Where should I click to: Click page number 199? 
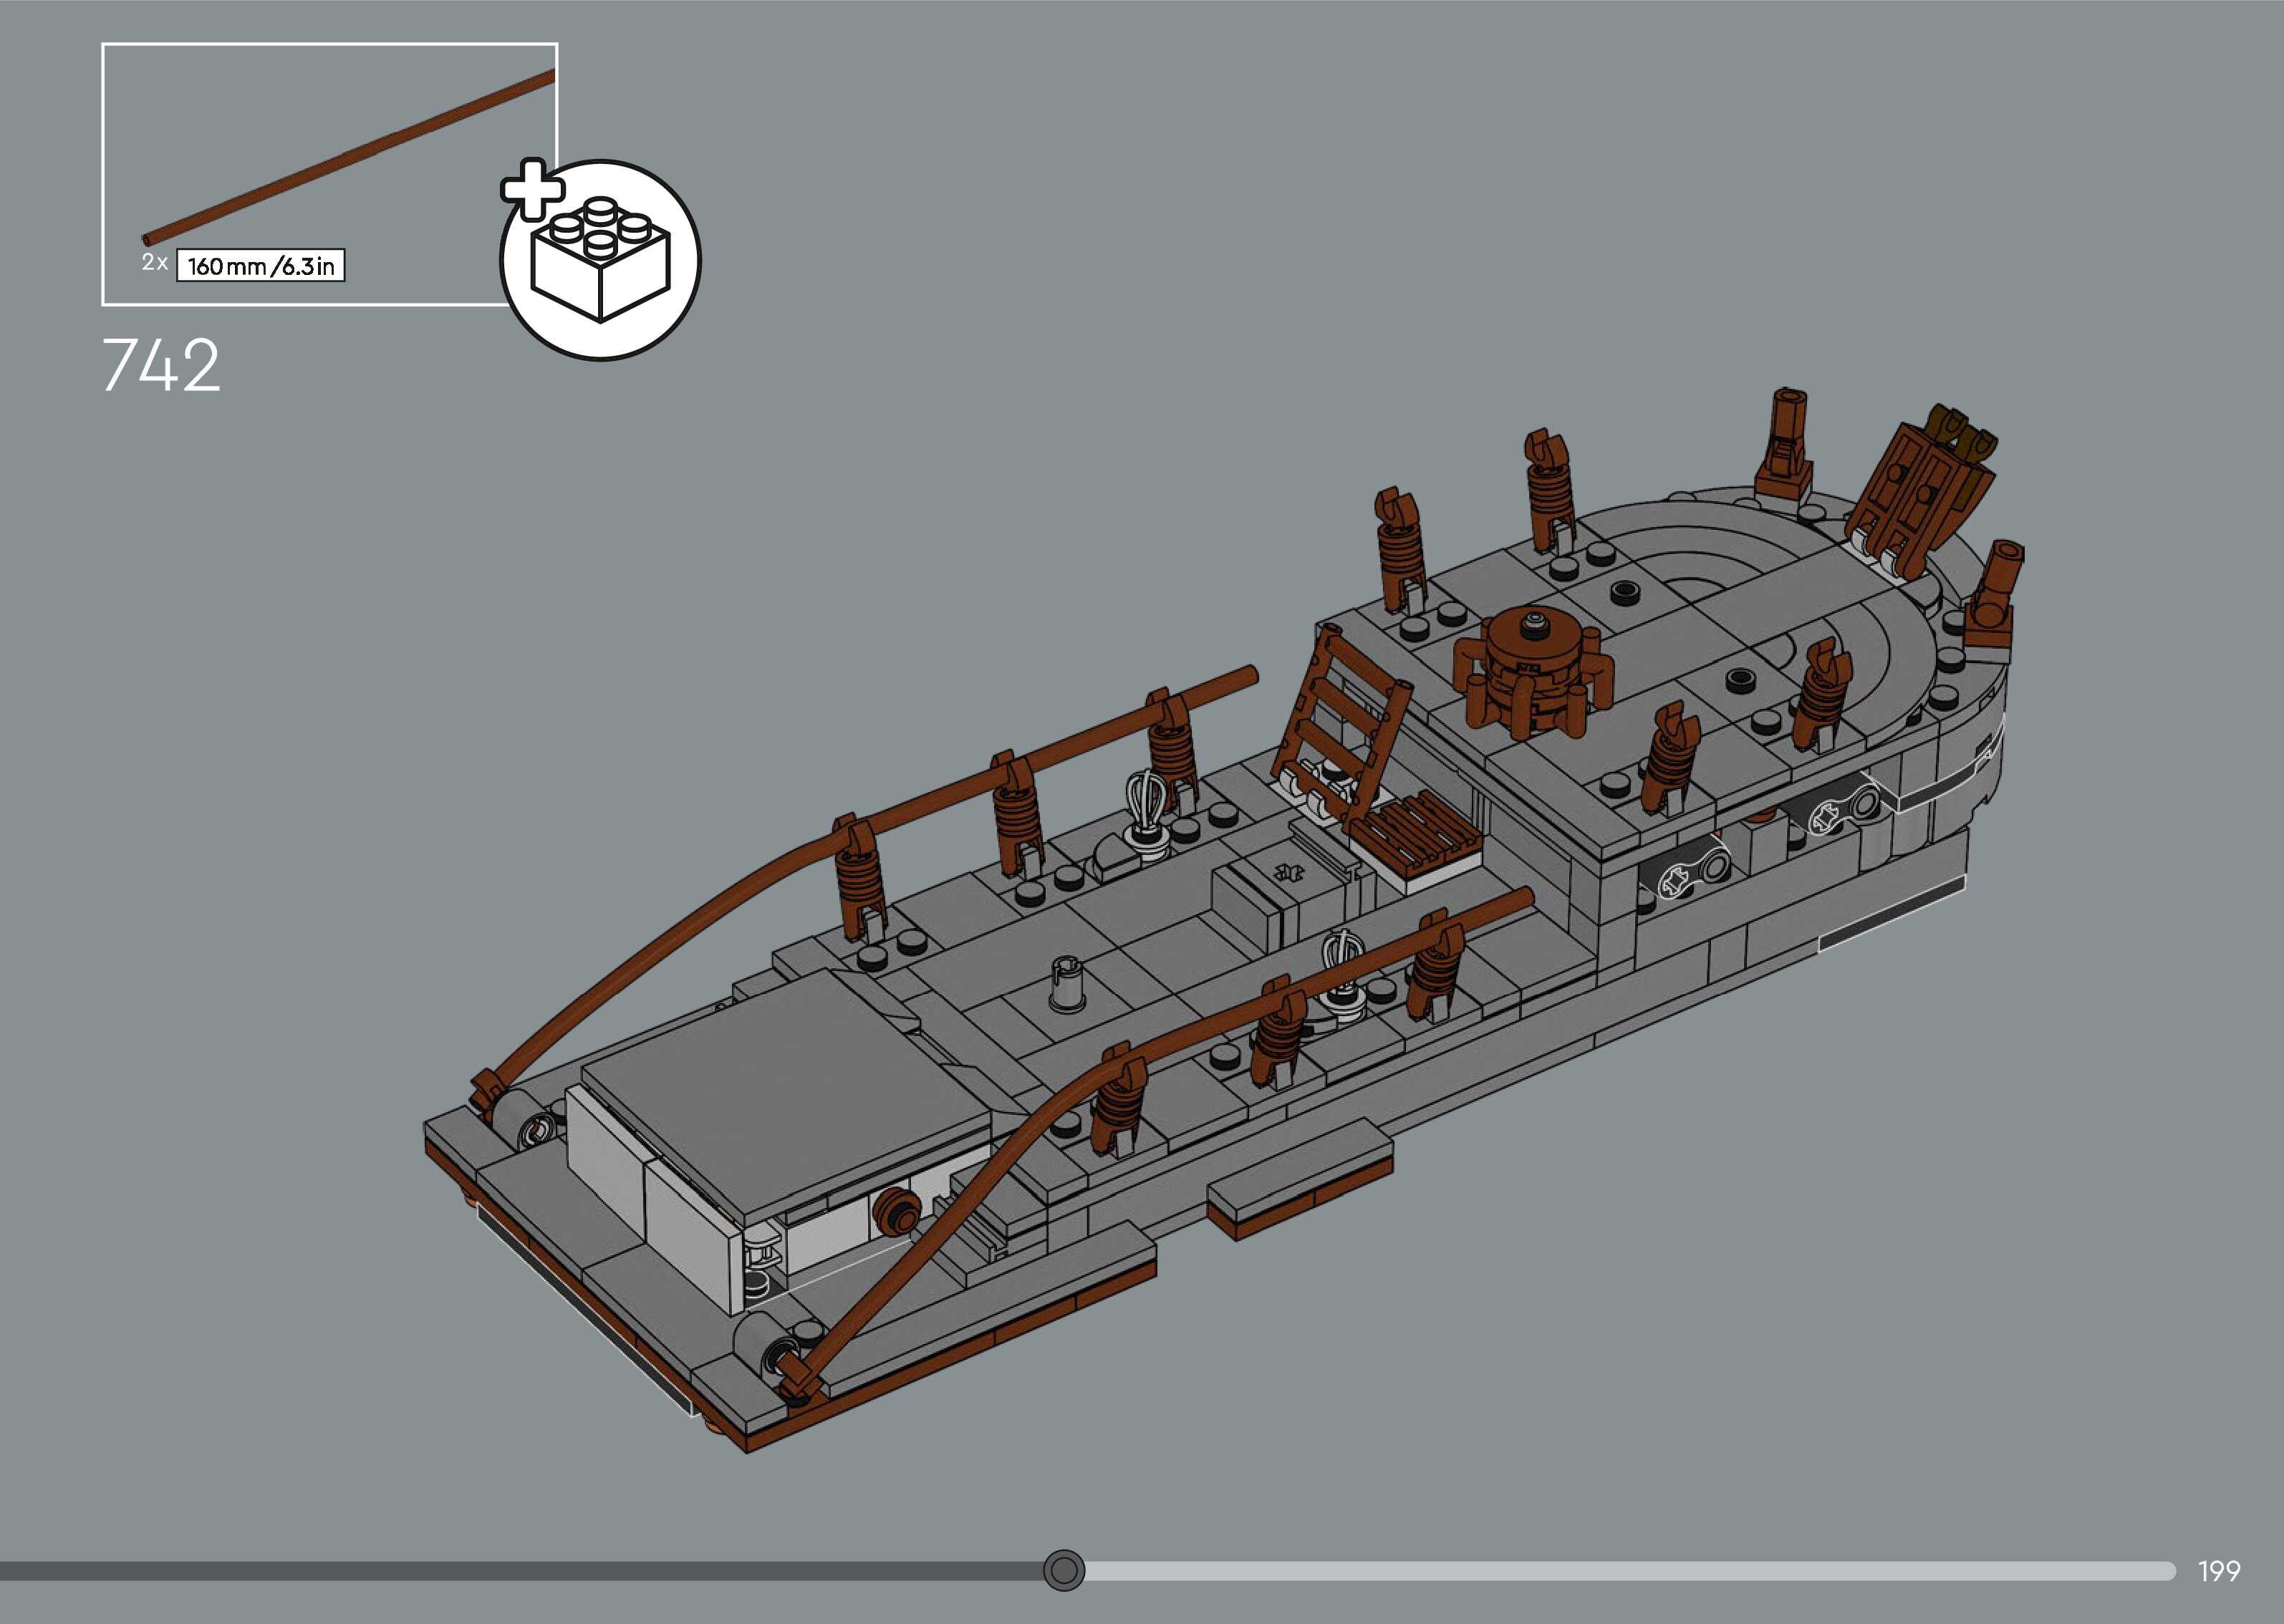[x=2218, y=1571]
